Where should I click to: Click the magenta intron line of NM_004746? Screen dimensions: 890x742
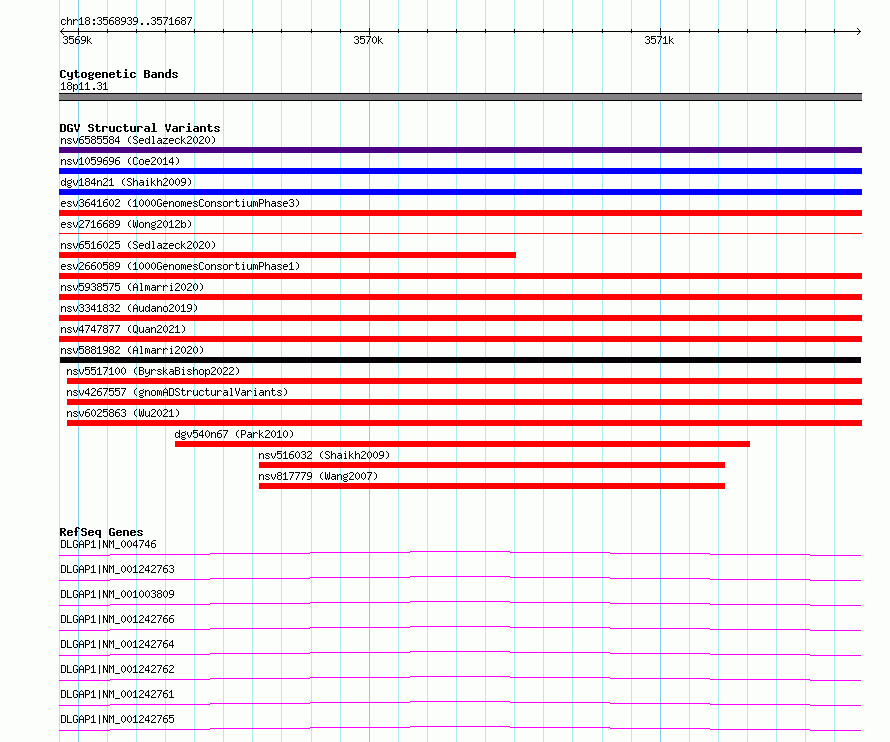tap(460, 552)
